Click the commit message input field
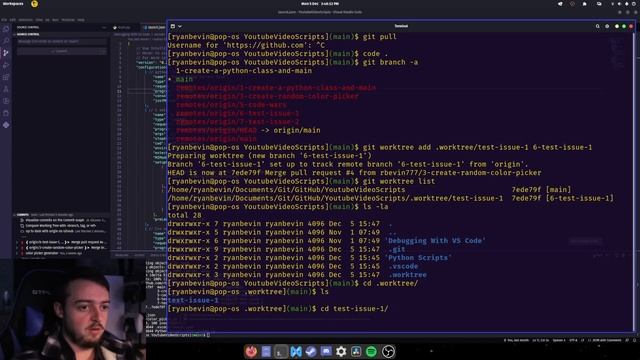This screenshot has height=360, width=640. pos(62,41)
